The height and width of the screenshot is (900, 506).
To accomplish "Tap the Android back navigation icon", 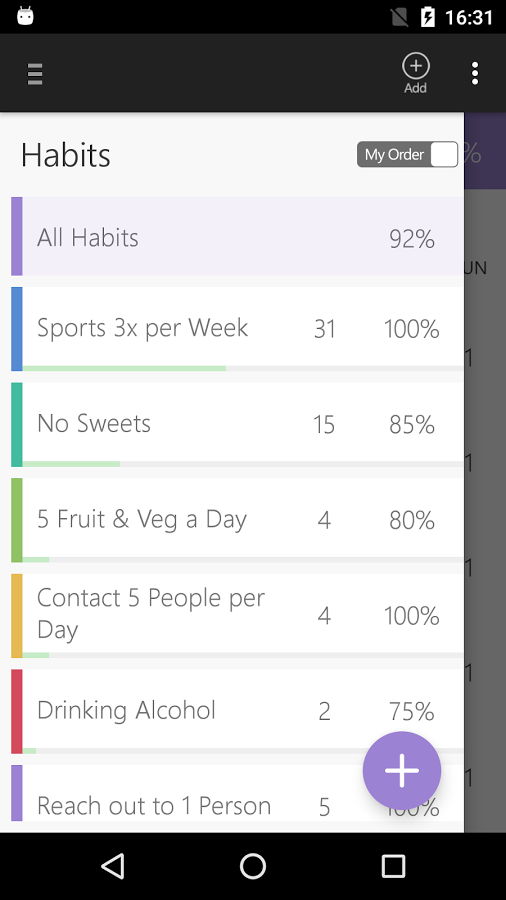I will tap(112, 866).
